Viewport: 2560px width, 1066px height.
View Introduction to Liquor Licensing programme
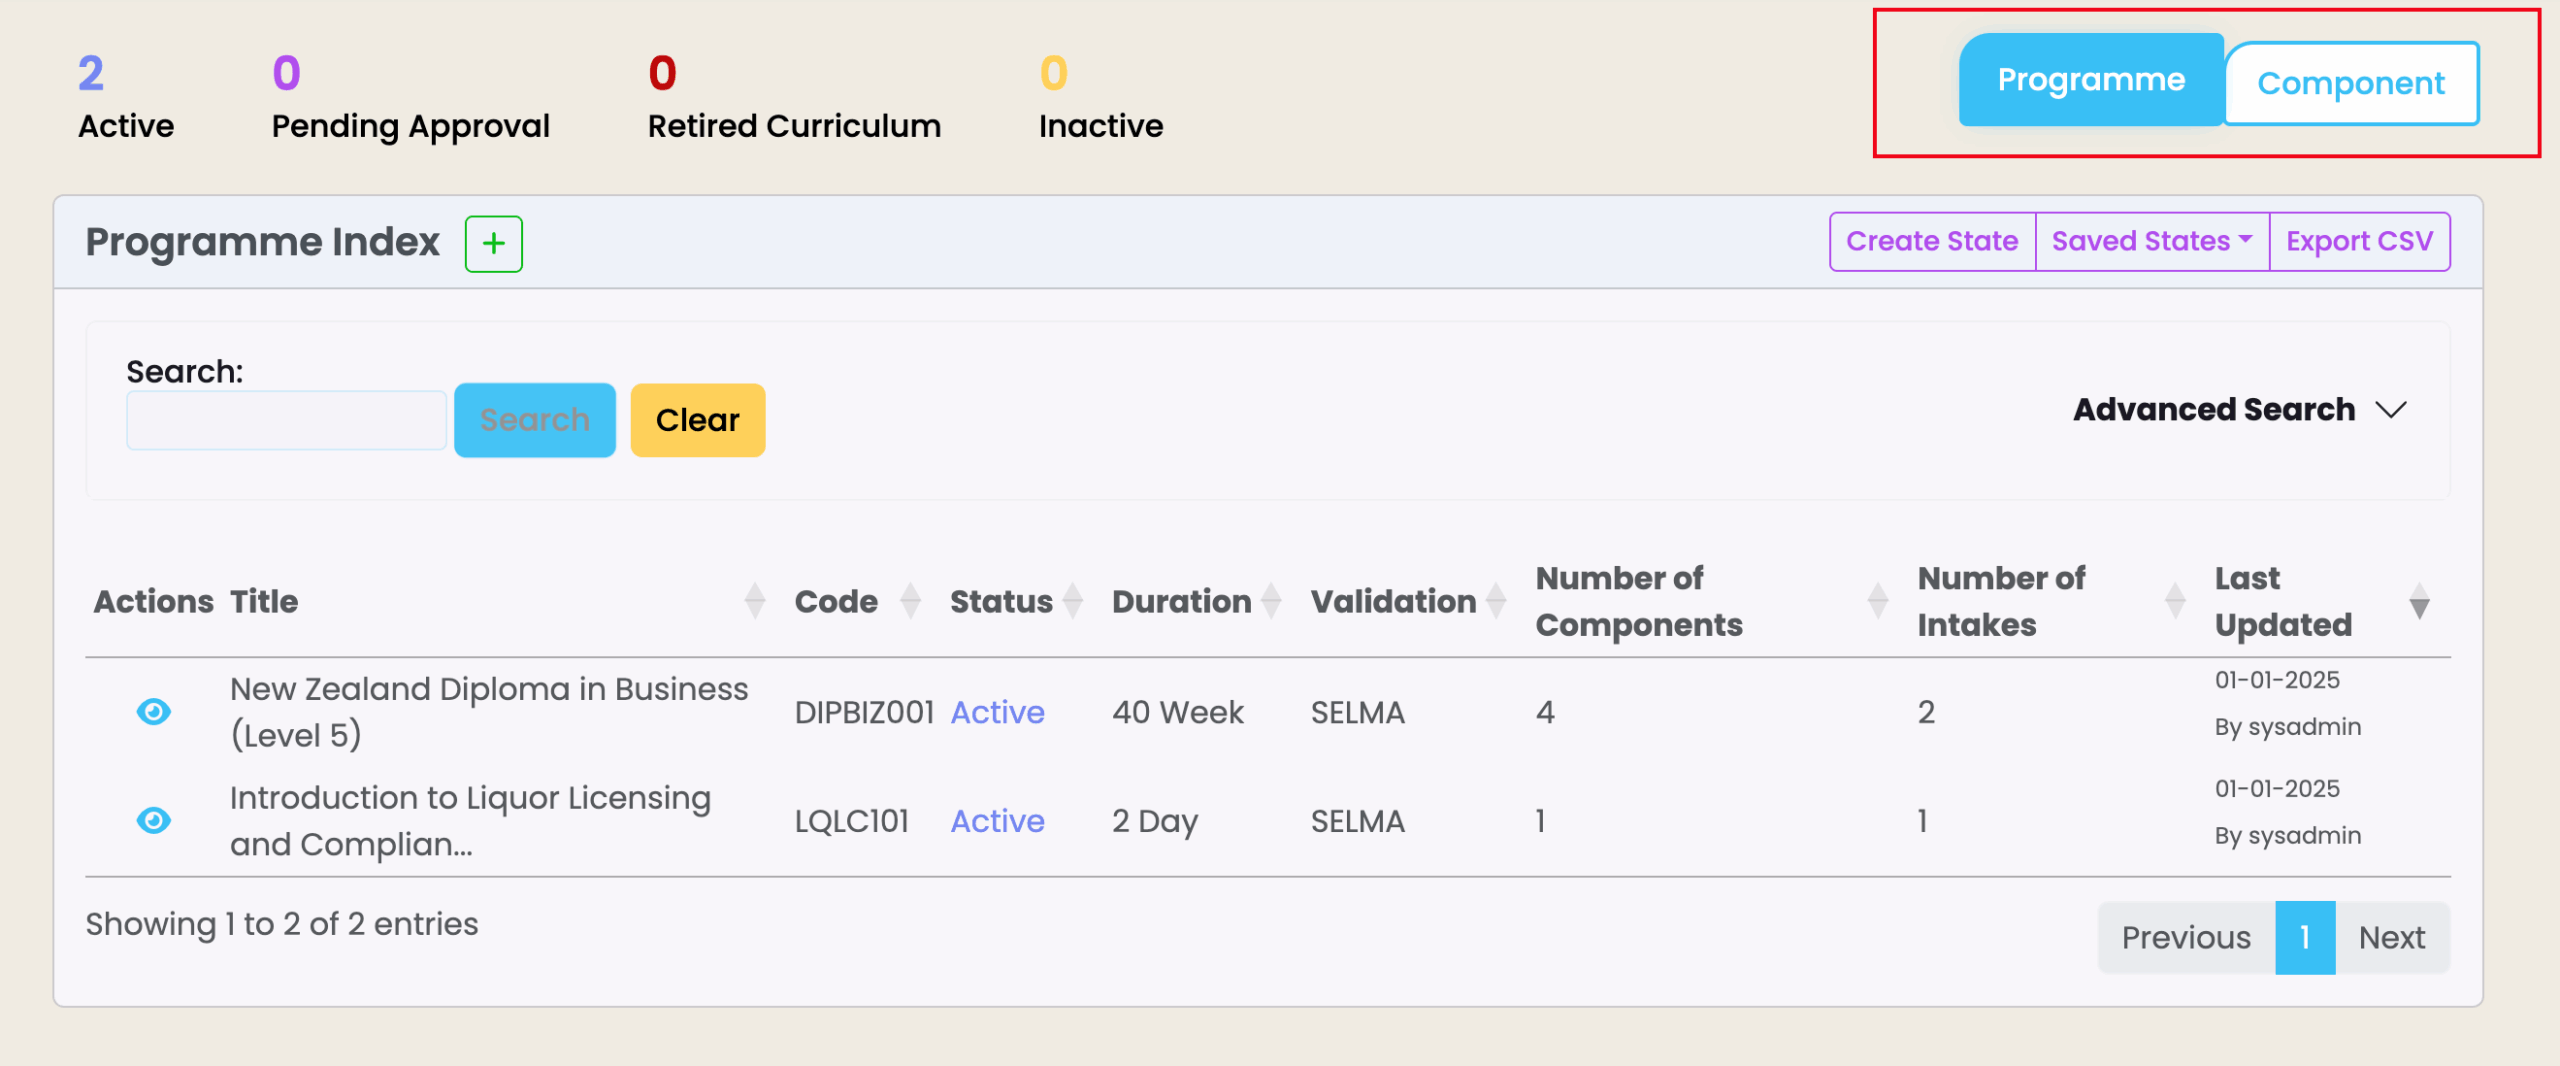153,821
